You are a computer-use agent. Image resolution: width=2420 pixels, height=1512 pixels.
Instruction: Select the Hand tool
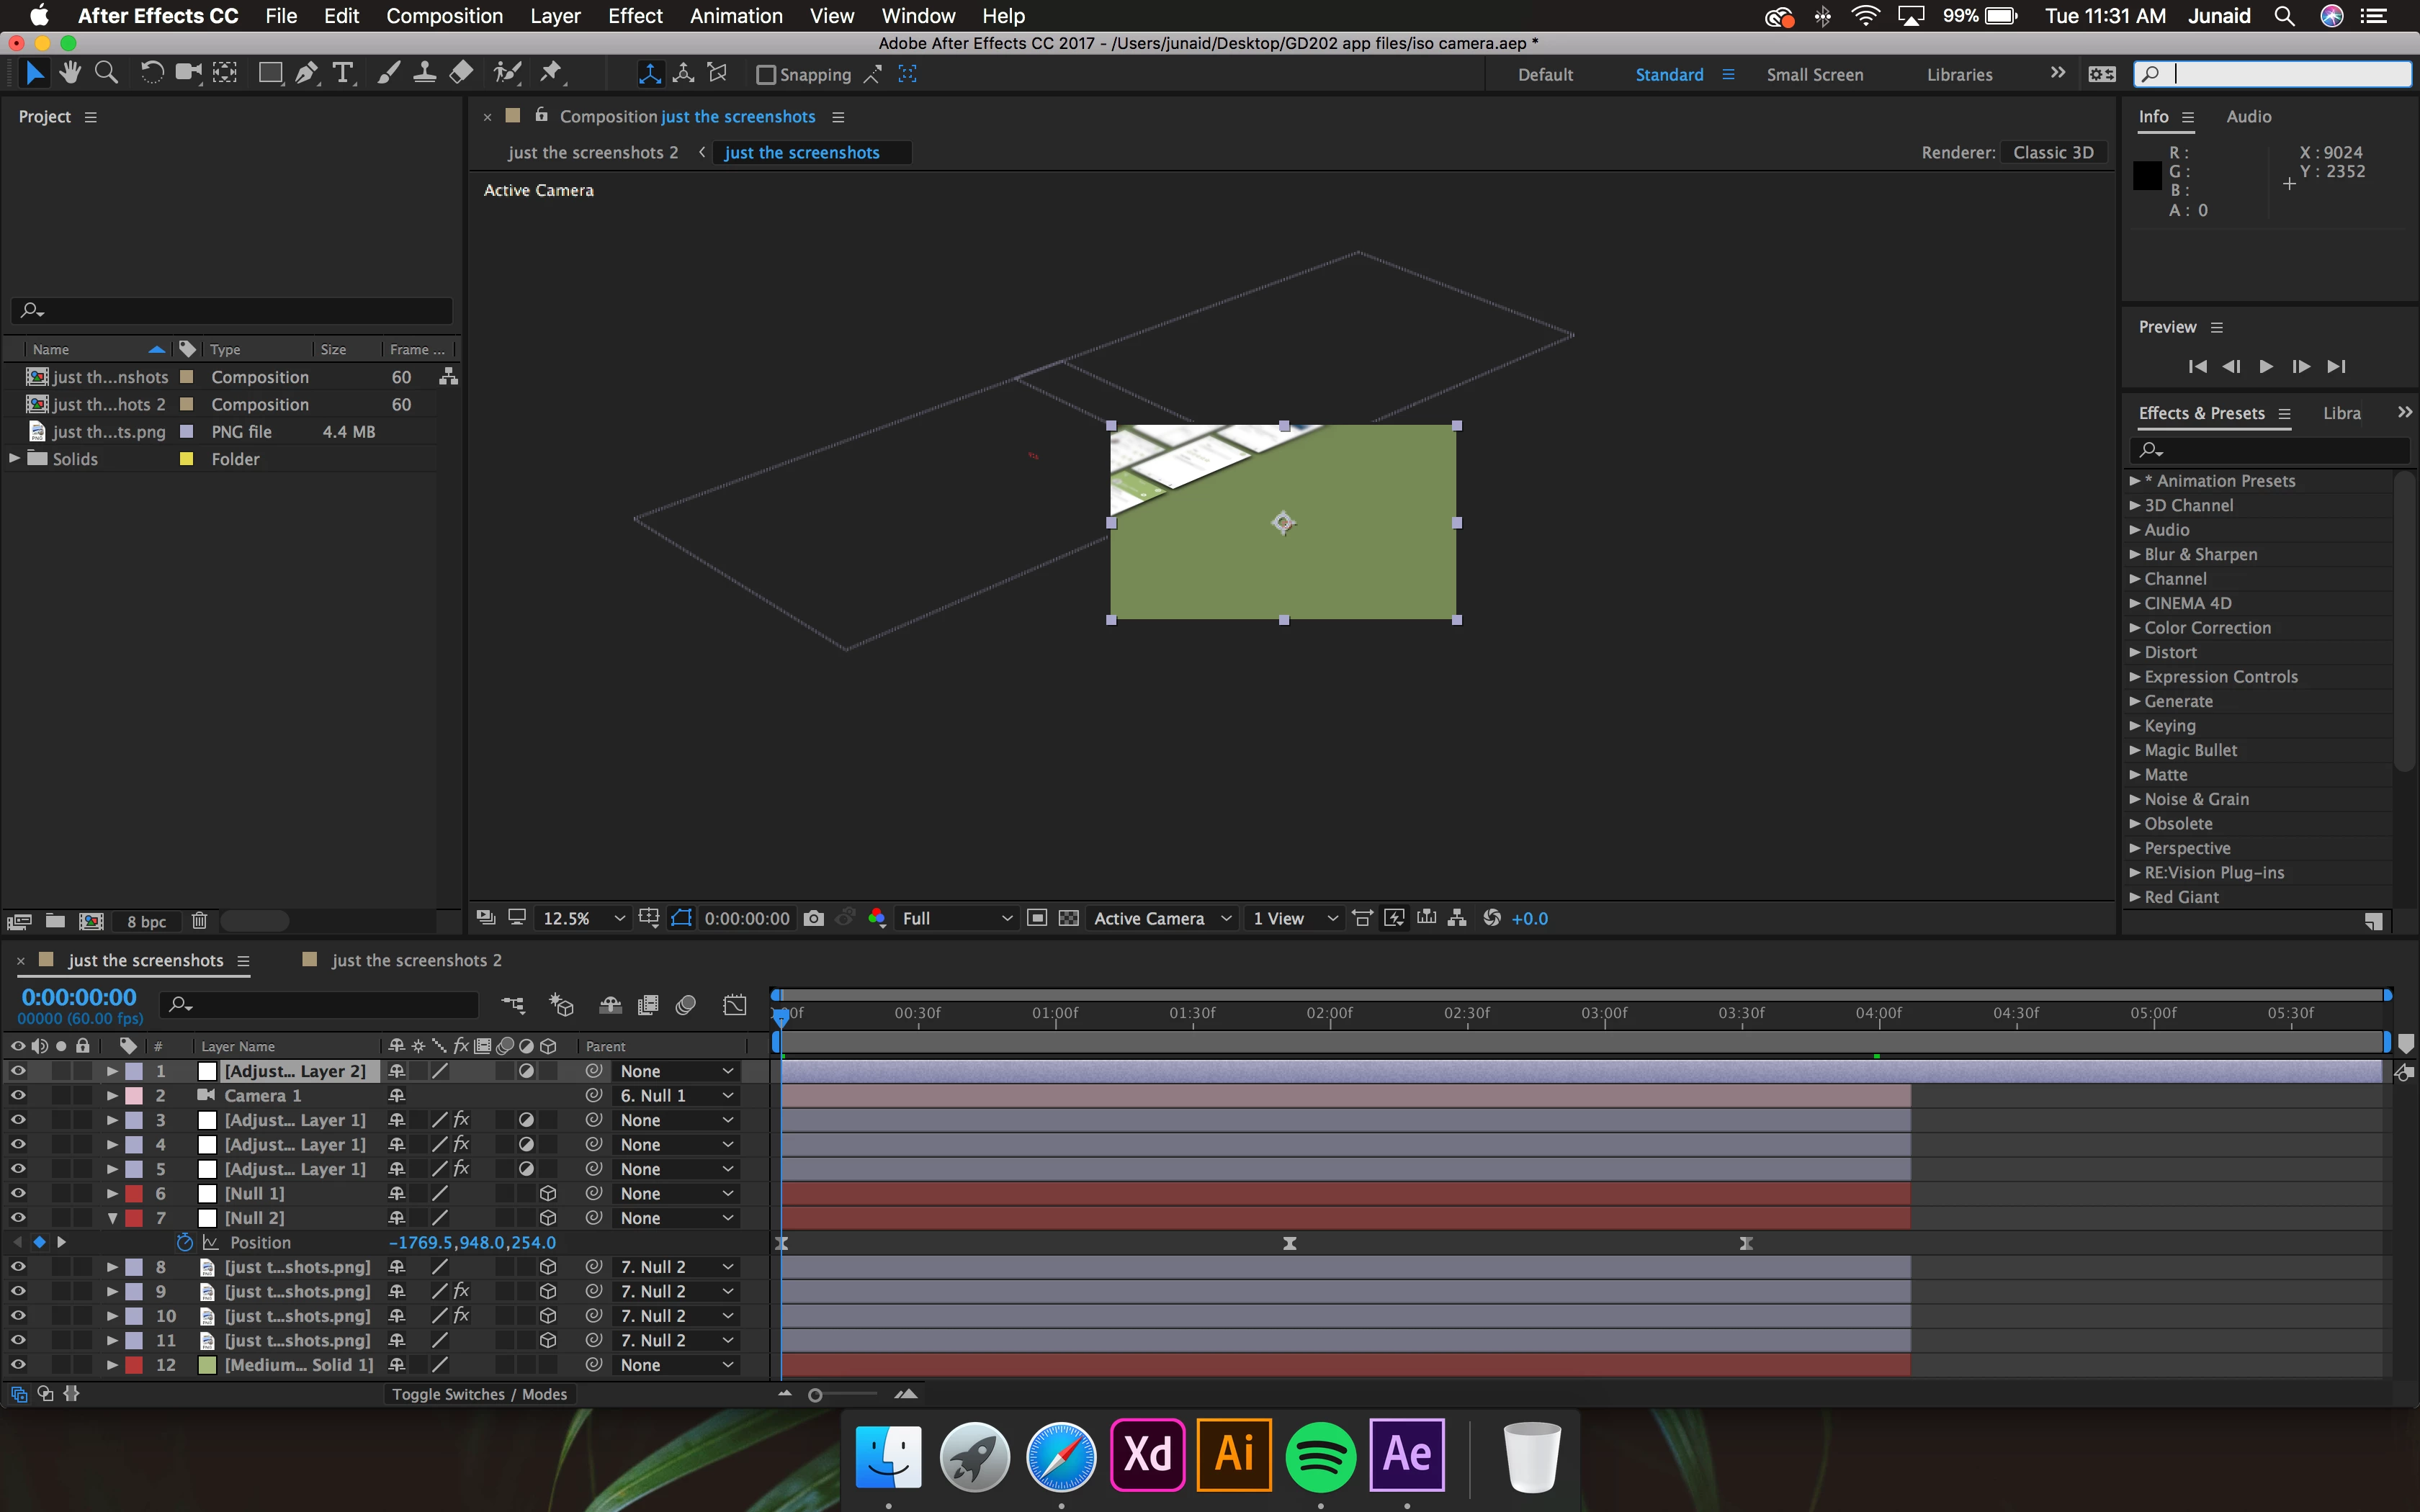pyautogui.click(x=69, y=73)
